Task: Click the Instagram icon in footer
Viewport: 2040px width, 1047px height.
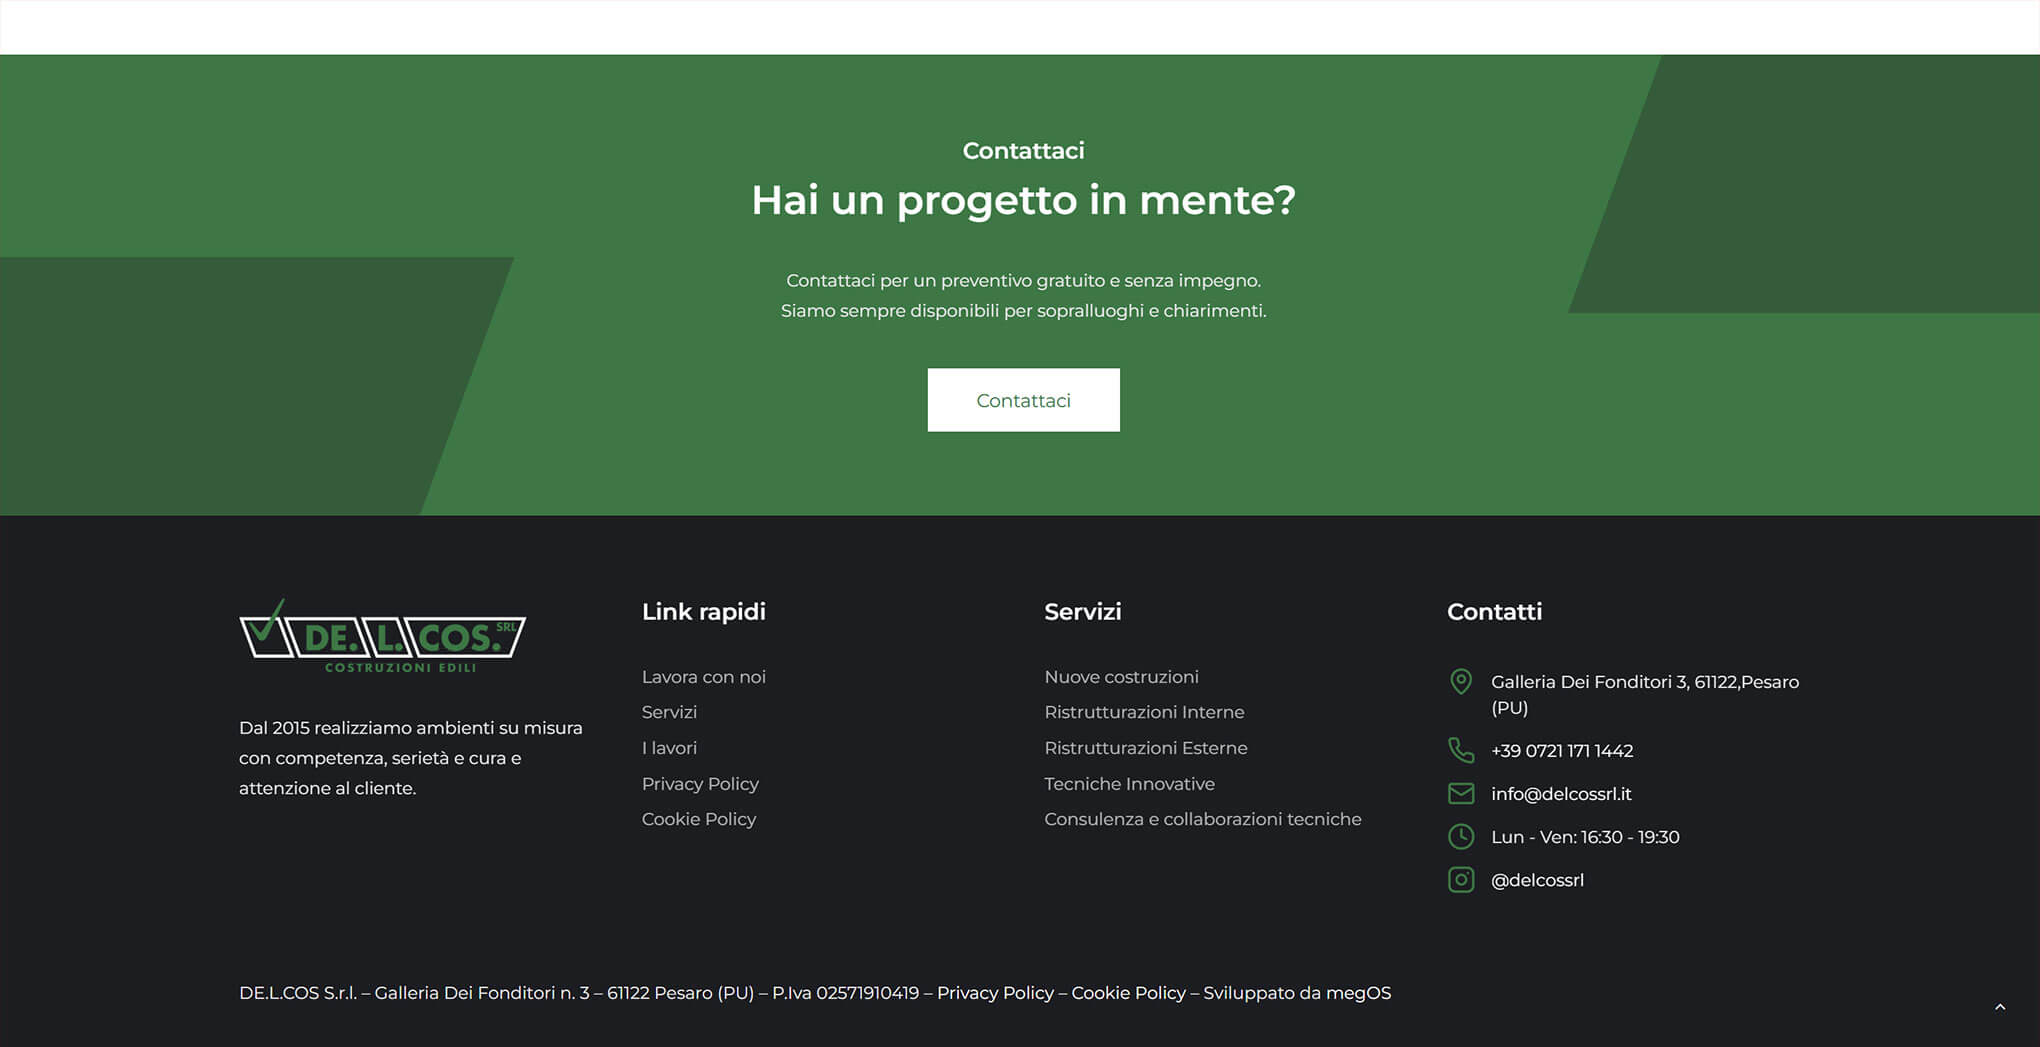Action: (x=1460, y=880)
